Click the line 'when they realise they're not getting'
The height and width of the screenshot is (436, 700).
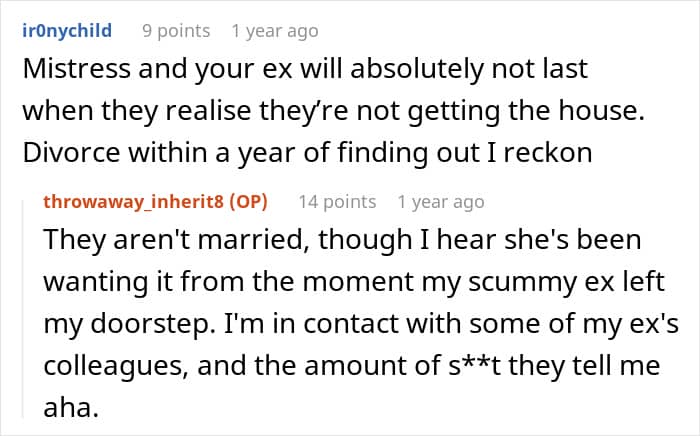coord(333,111)
